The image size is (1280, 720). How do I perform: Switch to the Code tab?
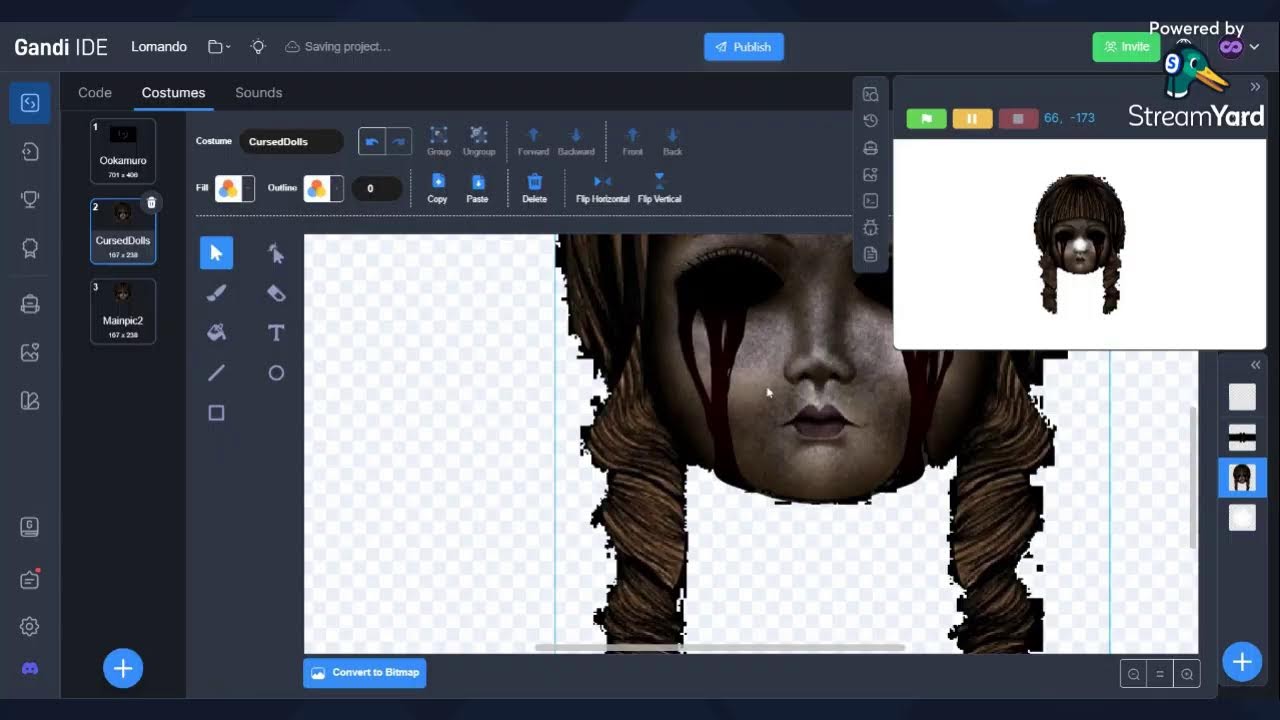click(95, 92)
